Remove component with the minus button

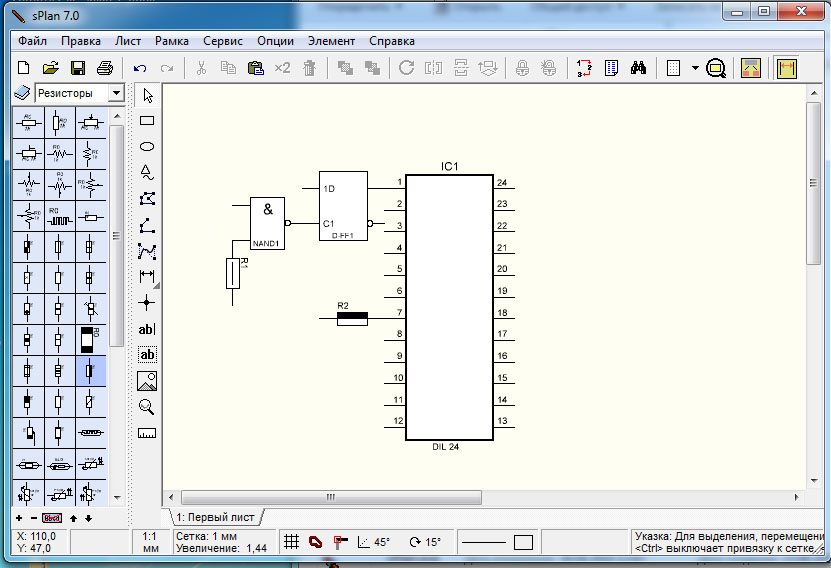34,518
